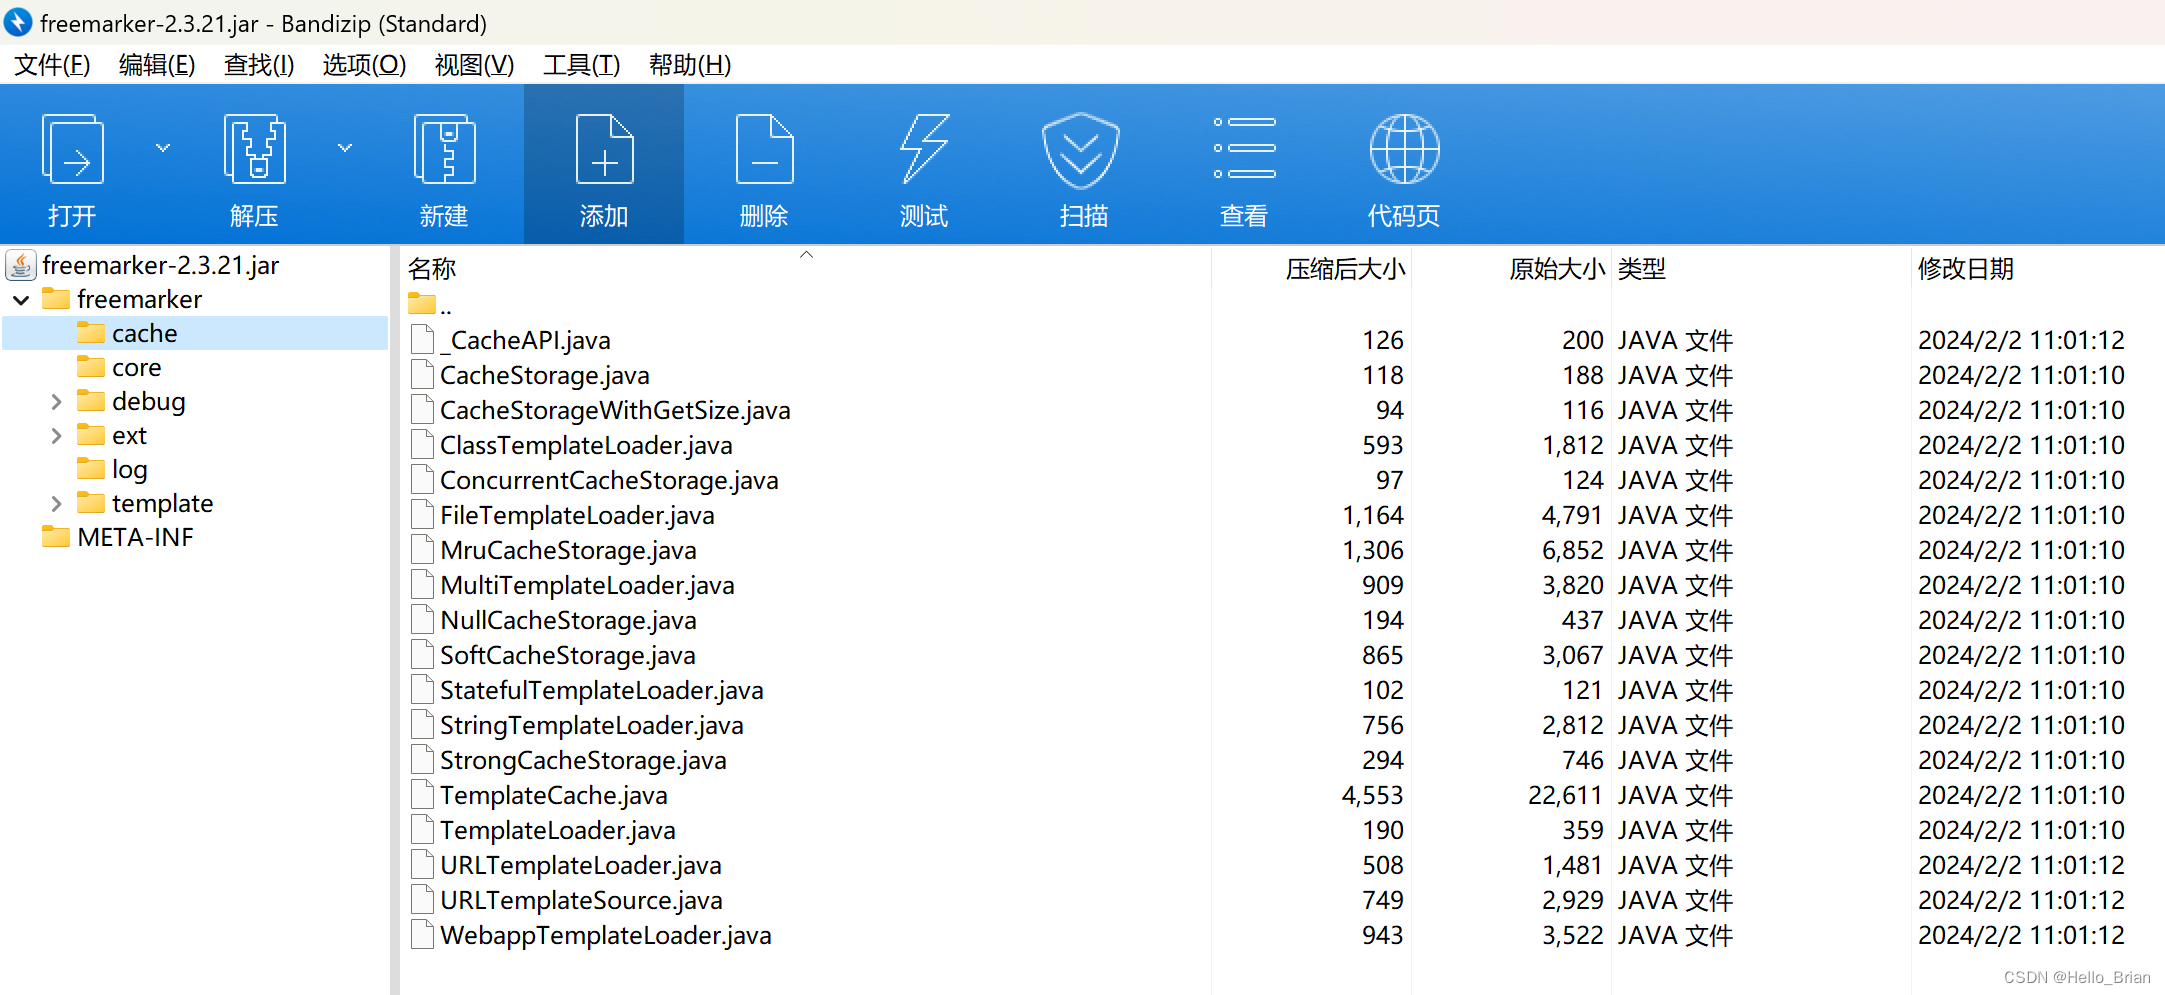This screenshot has height=995, width=2165.
Task: Open the 查找(I) menu
Action: coord(259,65)
